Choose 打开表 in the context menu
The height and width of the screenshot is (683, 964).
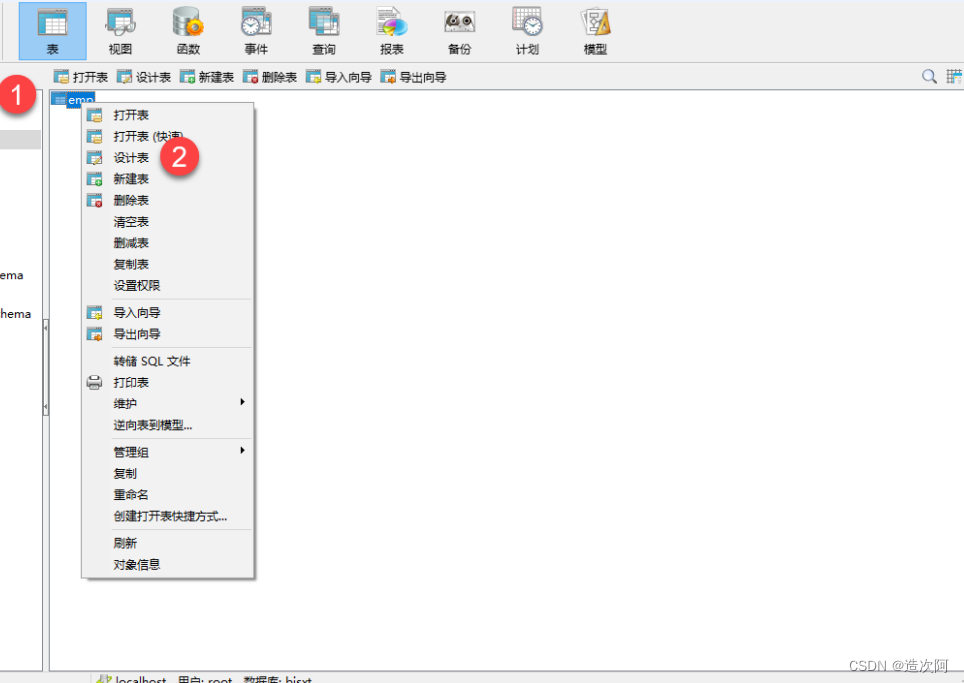168,115
